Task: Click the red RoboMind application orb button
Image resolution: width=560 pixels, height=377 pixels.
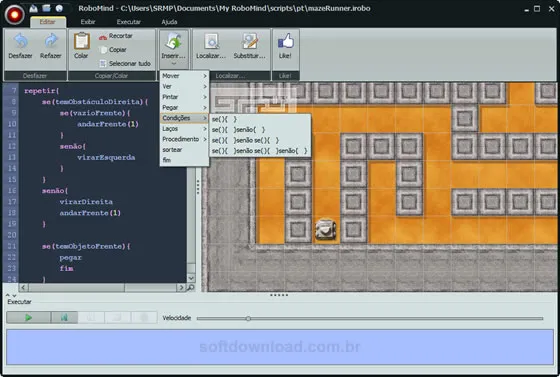Action: 14,15
